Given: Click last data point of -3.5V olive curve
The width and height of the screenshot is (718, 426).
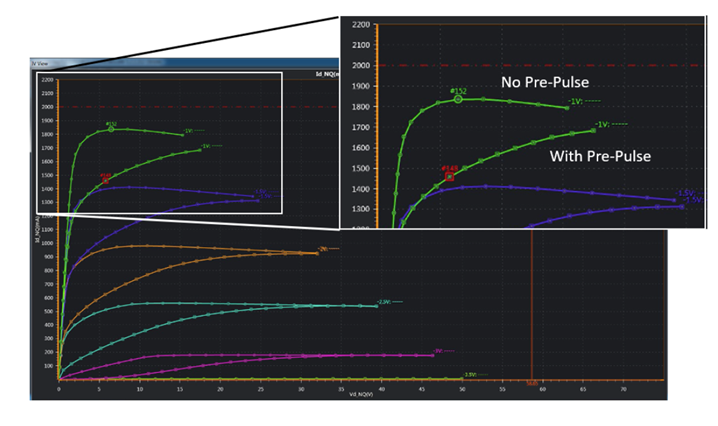Looking at the screenshot, I should coord(462,378).
